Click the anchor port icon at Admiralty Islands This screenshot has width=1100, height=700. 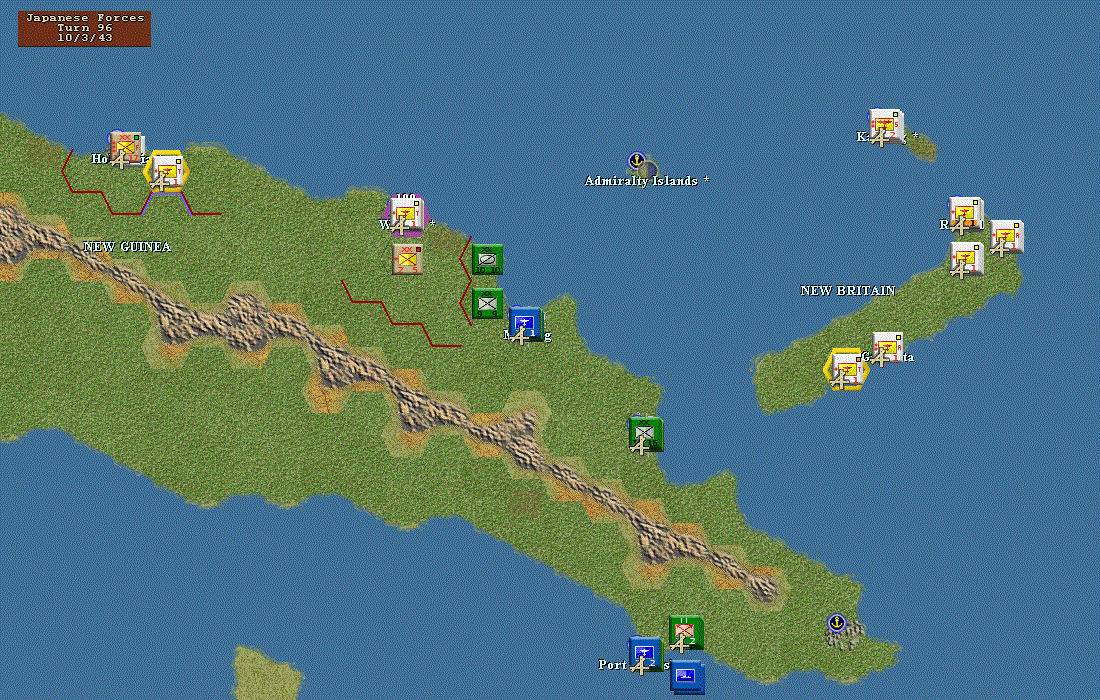[x=636, y=161]
